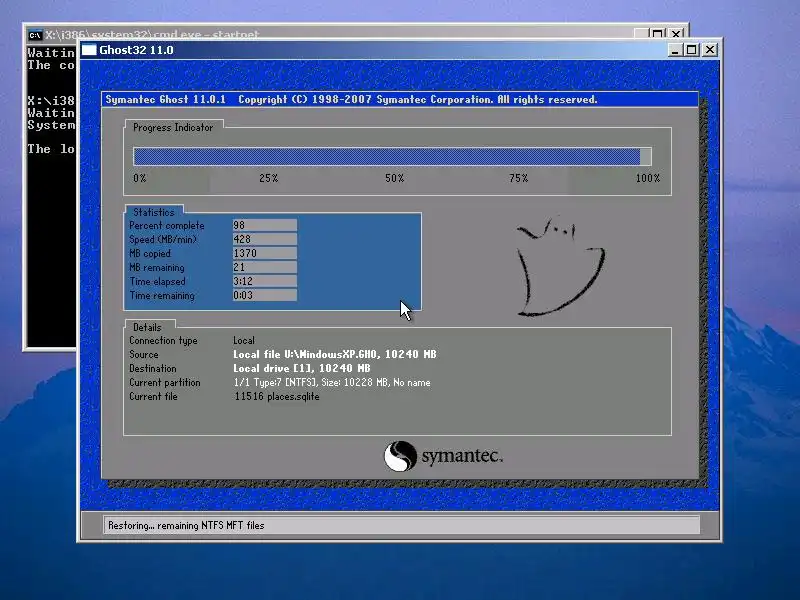
Task: Click the MB copied value 1370
Action: coord(264,253)
